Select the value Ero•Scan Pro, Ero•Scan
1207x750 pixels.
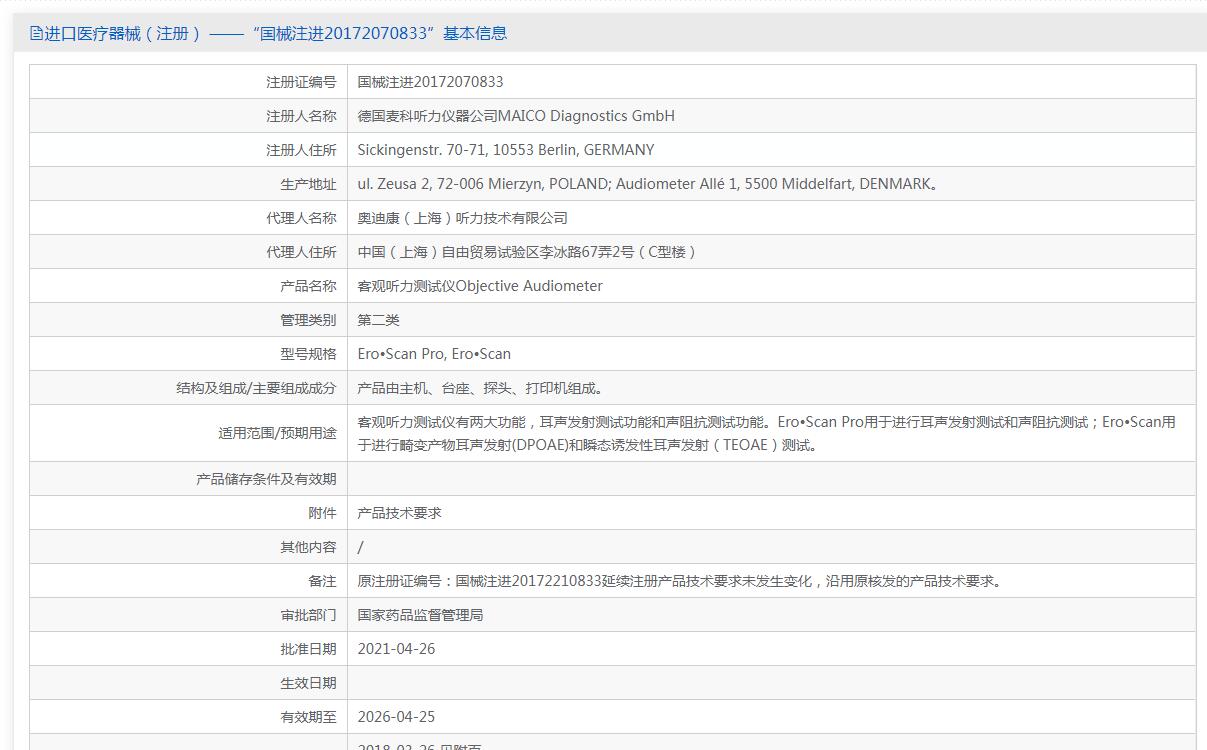[434, 354]
